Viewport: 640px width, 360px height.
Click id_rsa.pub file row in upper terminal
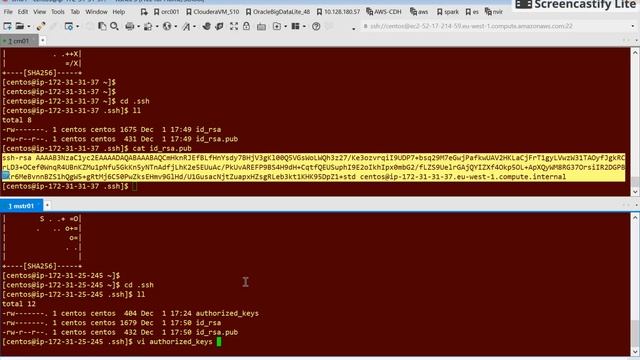(x=120, y=139)
